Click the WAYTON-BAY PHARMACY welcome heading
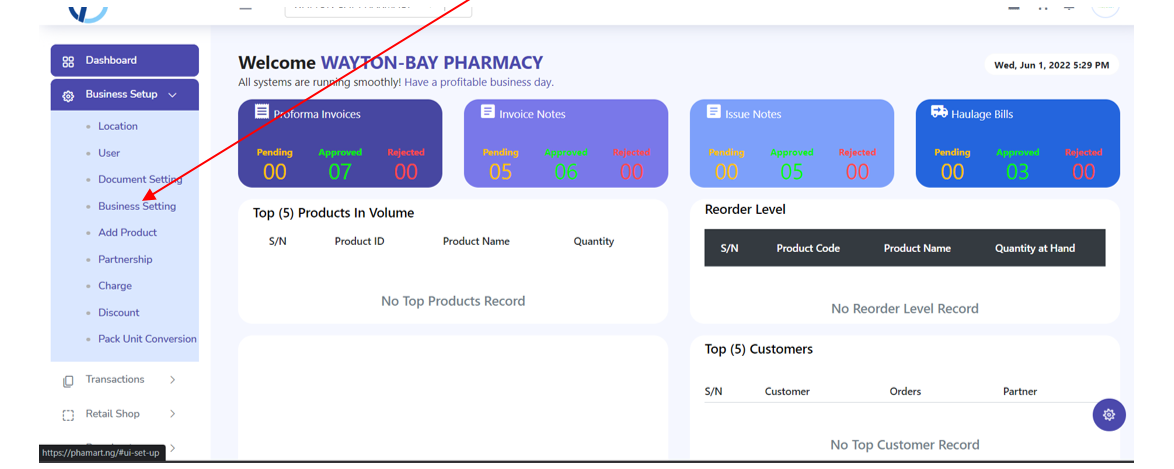 432,63
